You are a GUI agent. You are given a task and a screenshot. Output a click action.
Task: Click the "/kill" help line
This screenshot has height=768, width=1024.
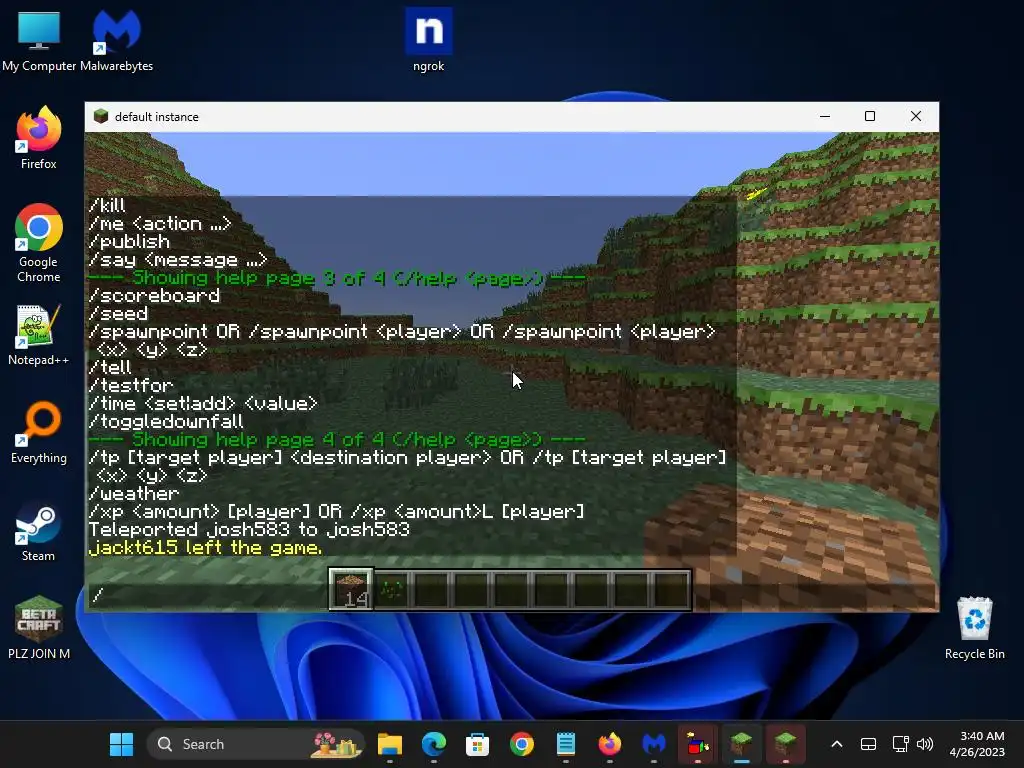106,206
